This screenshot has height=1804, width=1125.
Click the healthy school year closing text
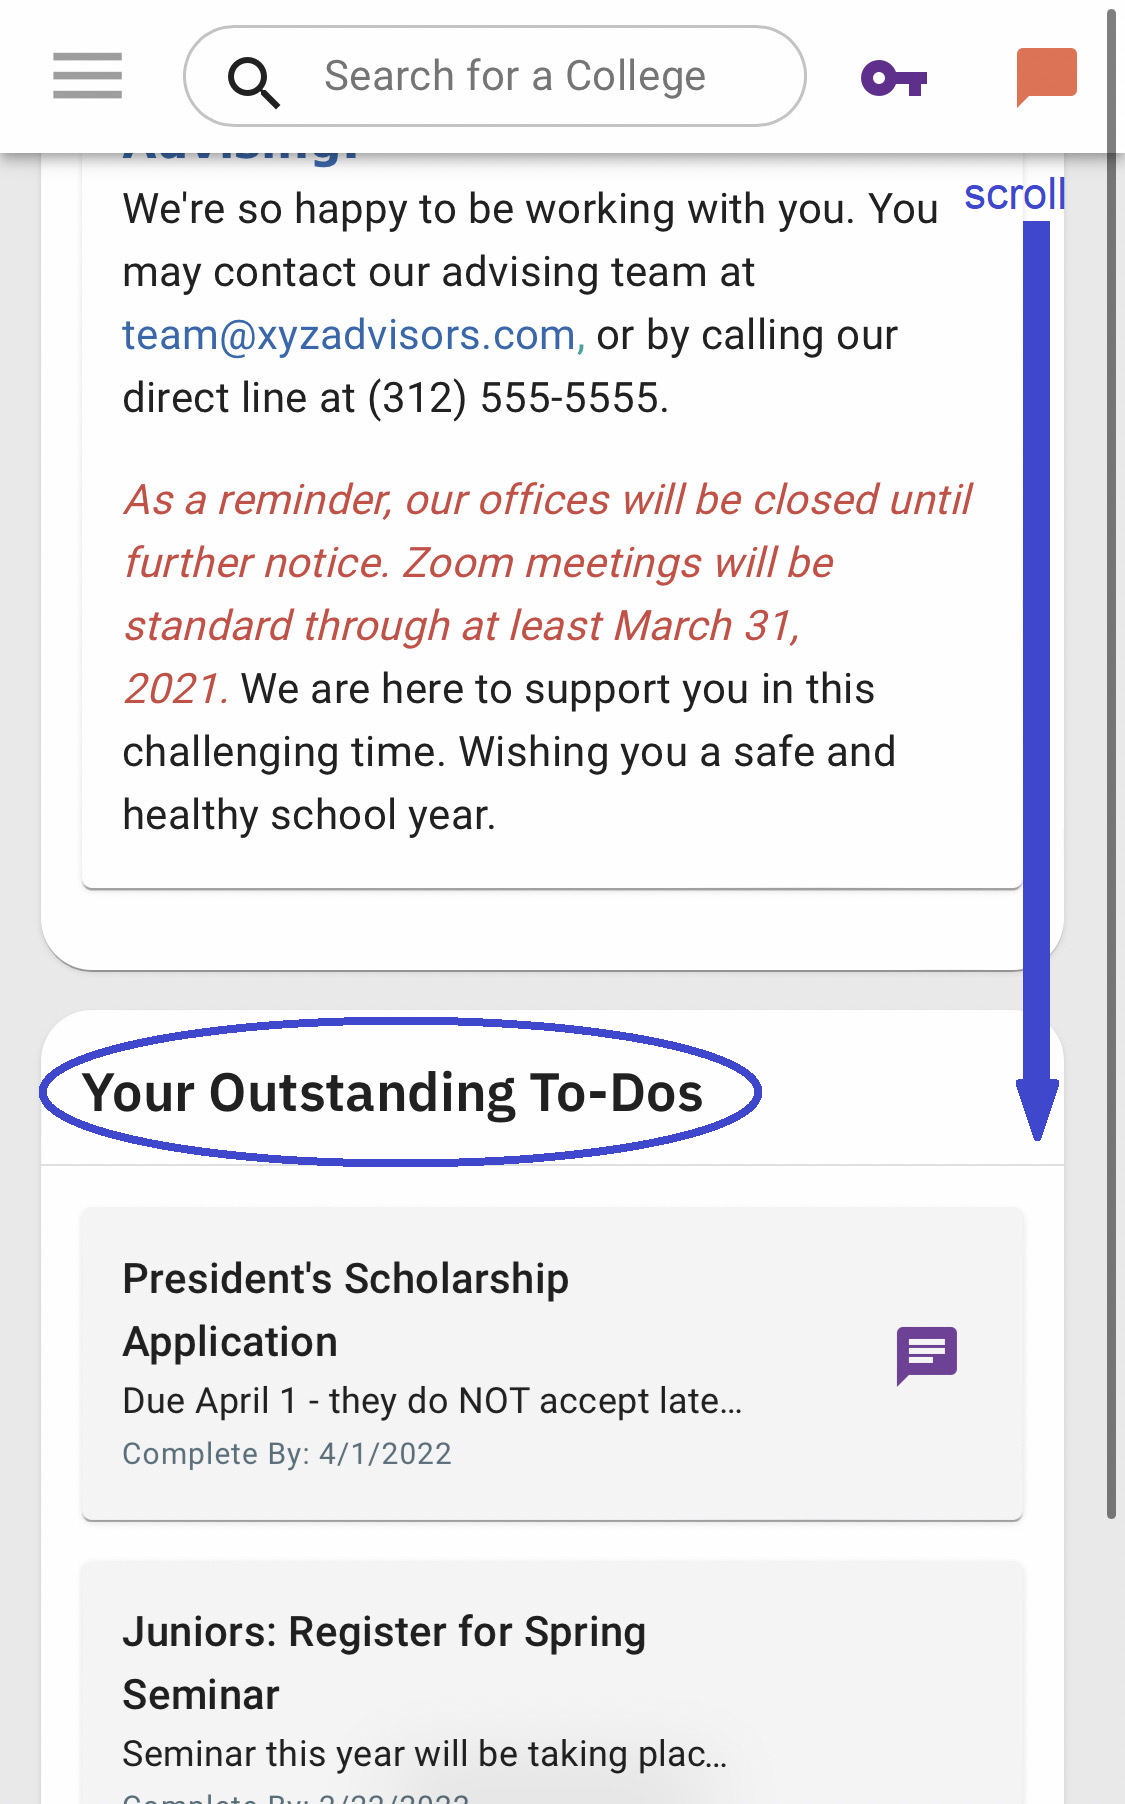pos(308,815)
